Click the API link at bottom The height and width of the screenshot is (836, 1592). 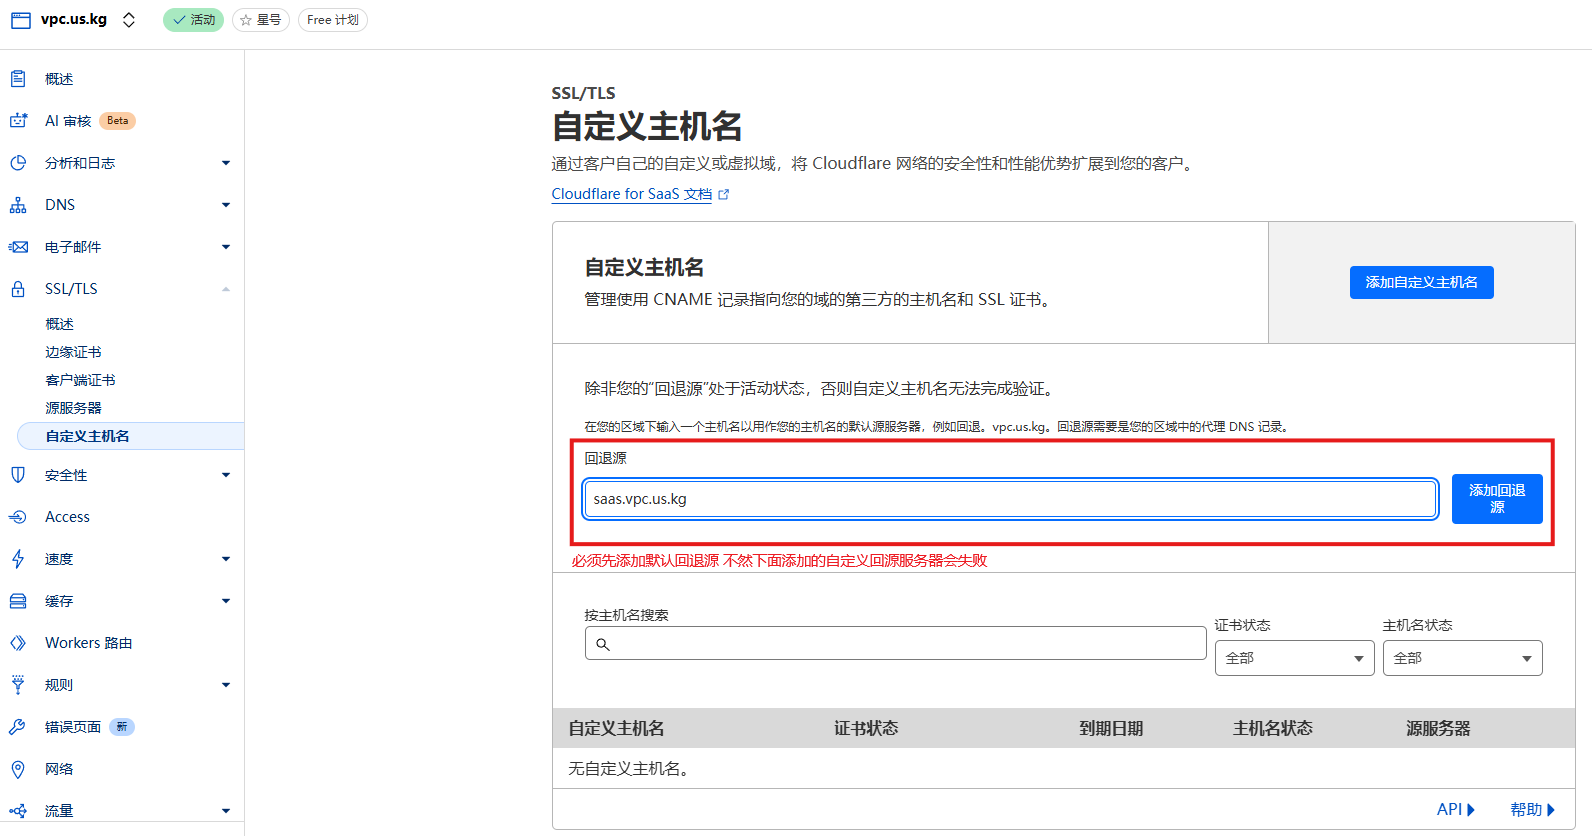(x=1456, y=809)
